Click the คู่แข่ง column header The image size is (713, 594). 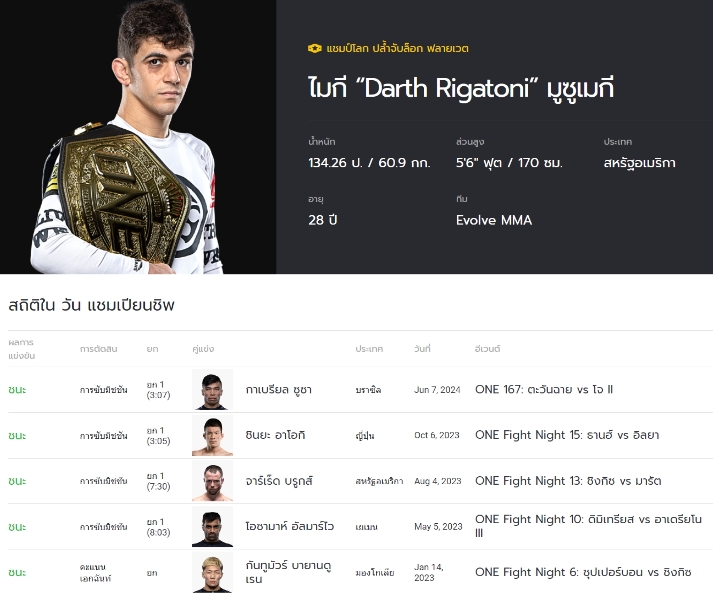(203, 349)
